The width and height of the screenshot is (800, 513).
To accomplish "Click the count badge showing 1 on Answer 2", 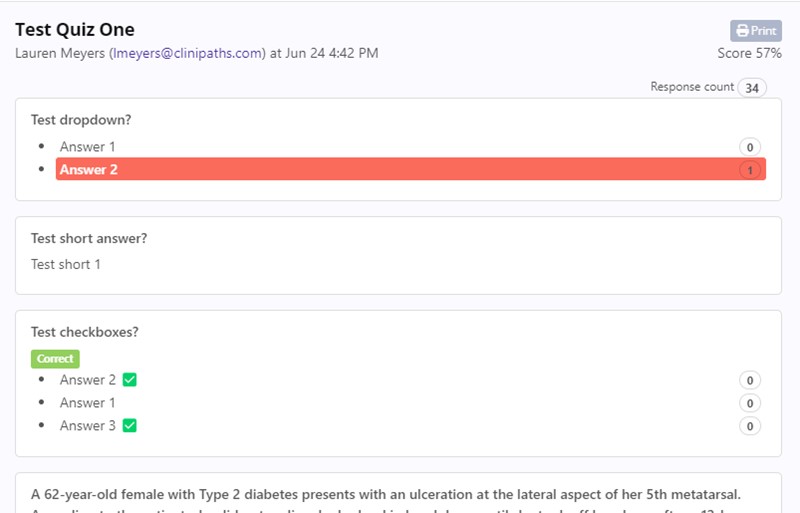I will (x=750, y=170).
